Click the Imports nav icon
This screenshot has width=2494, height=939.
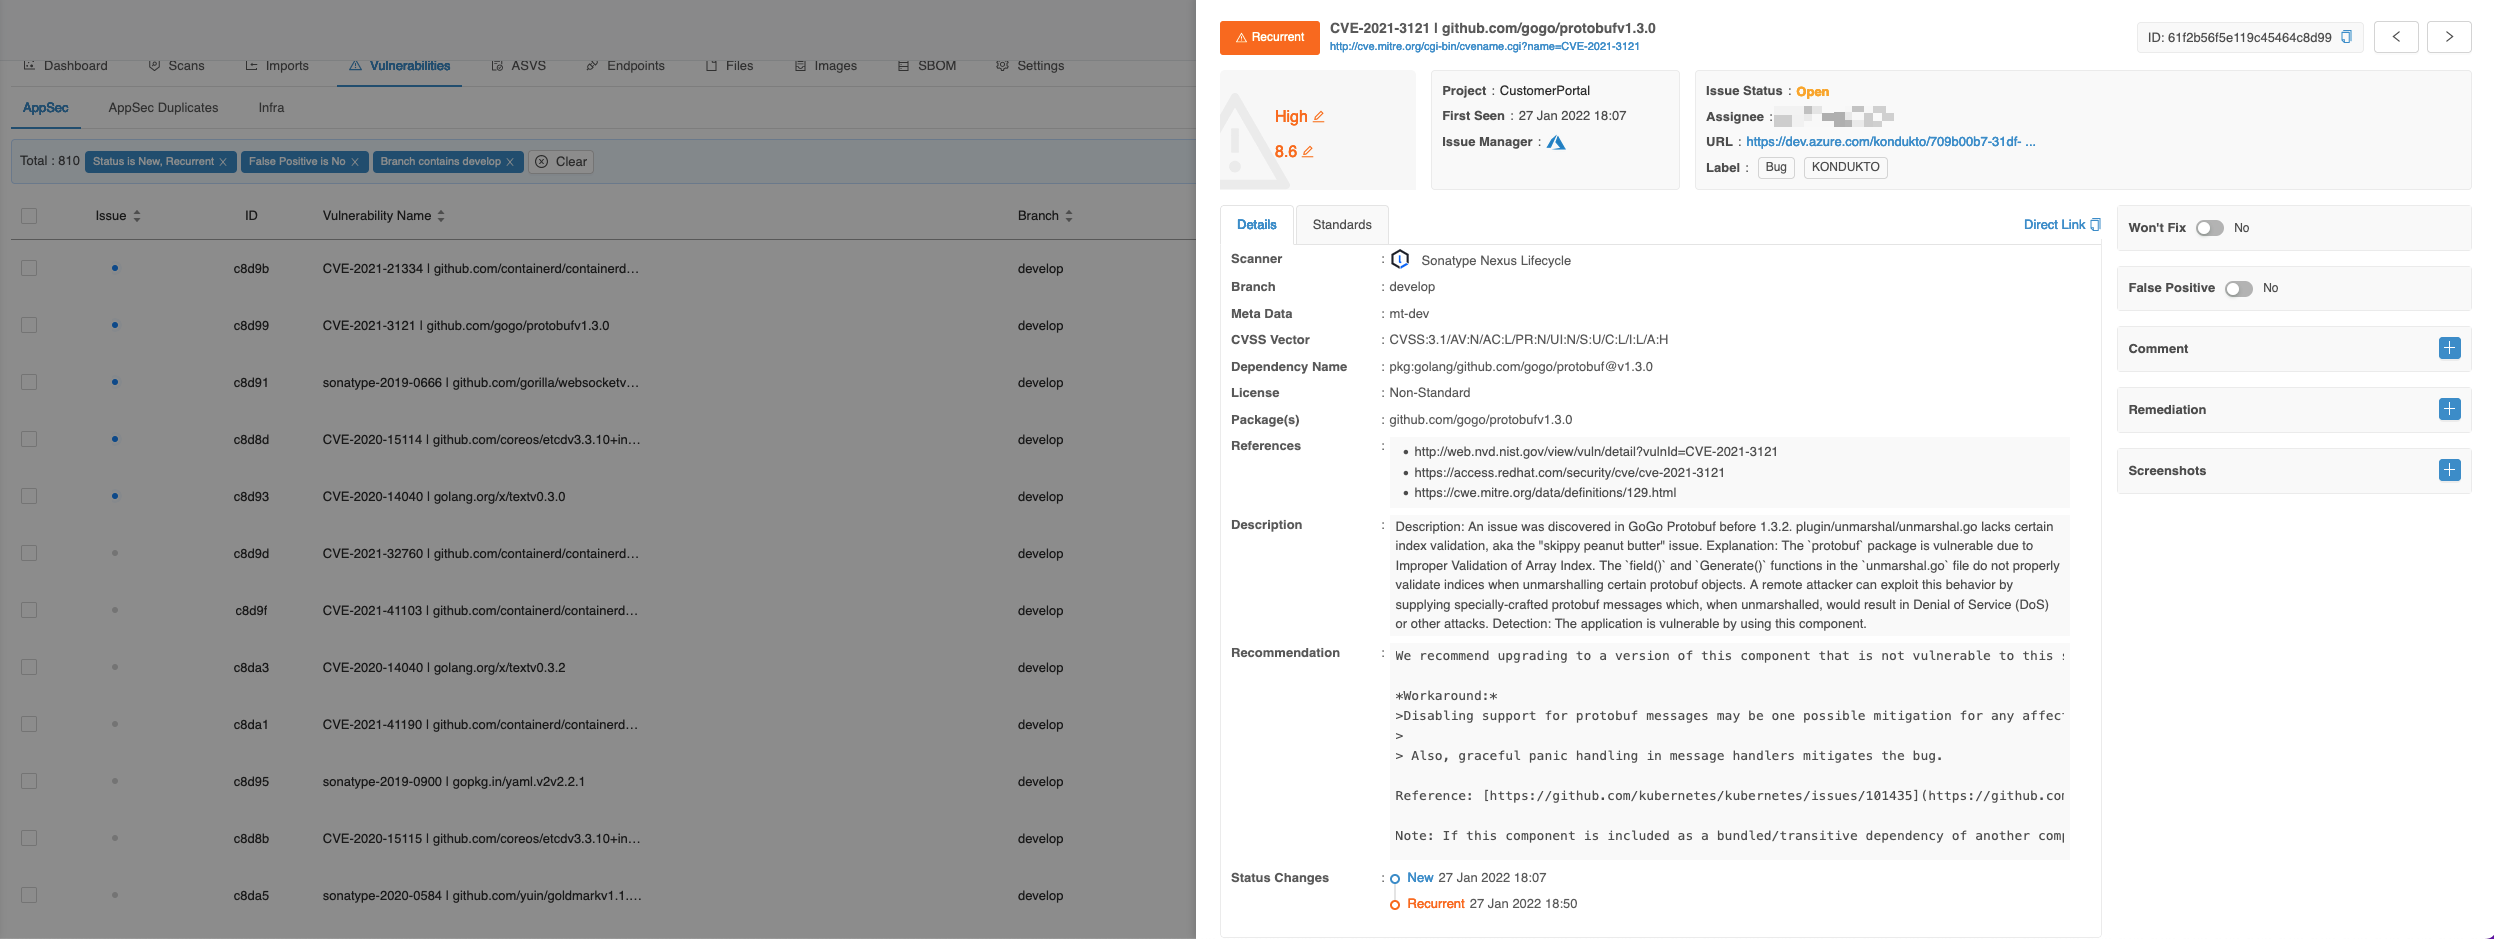point(251,66)
